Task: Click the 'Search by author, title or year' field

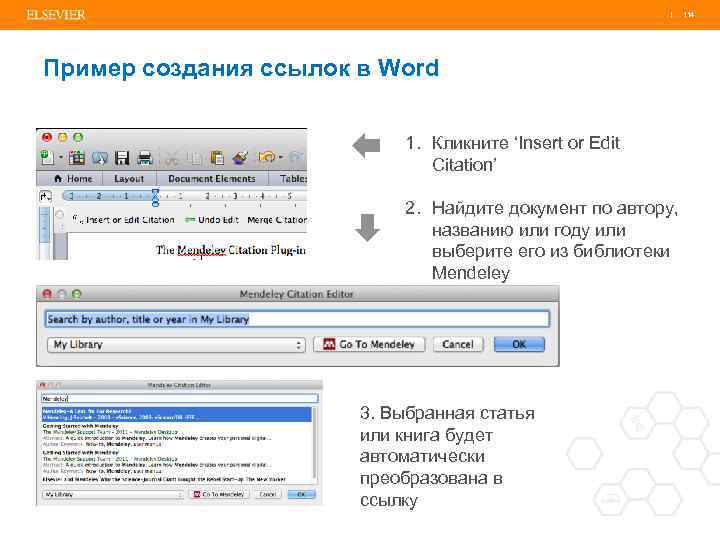Action: (297, 319)
